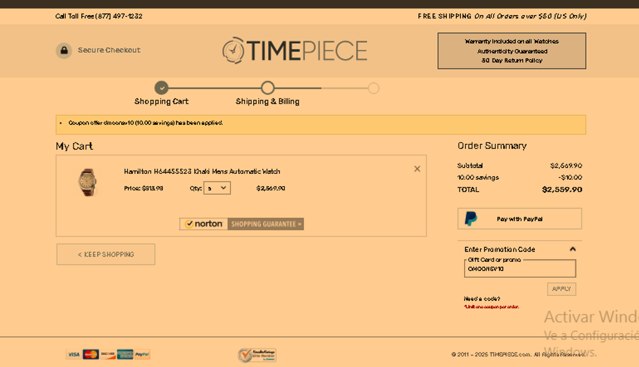Click the Visa card icon in footer
Image resolution: width=639 pixels, height=367 pixels.
(x=73, y=354)
